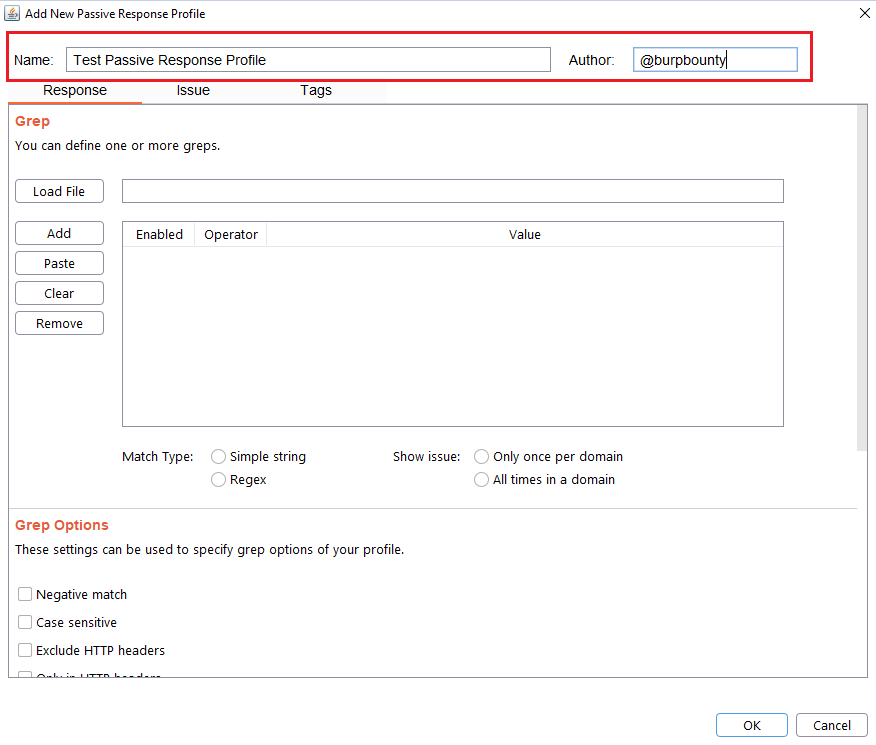The height and width of the screenshot is (745, 876).
Task: Click the Paste button
Action: (x=59, y=263)
